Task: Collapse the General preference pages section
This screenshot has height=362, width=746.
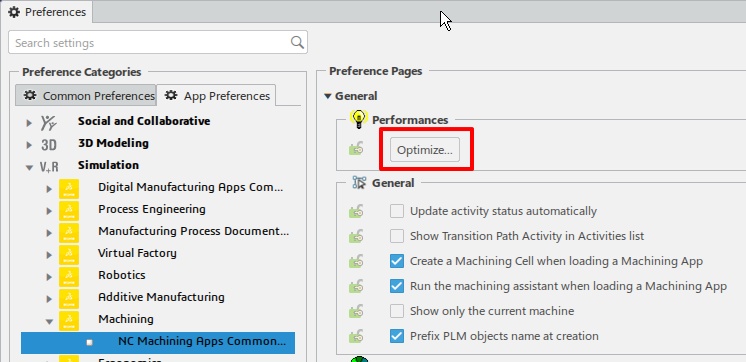Action: tap(327, 96)
